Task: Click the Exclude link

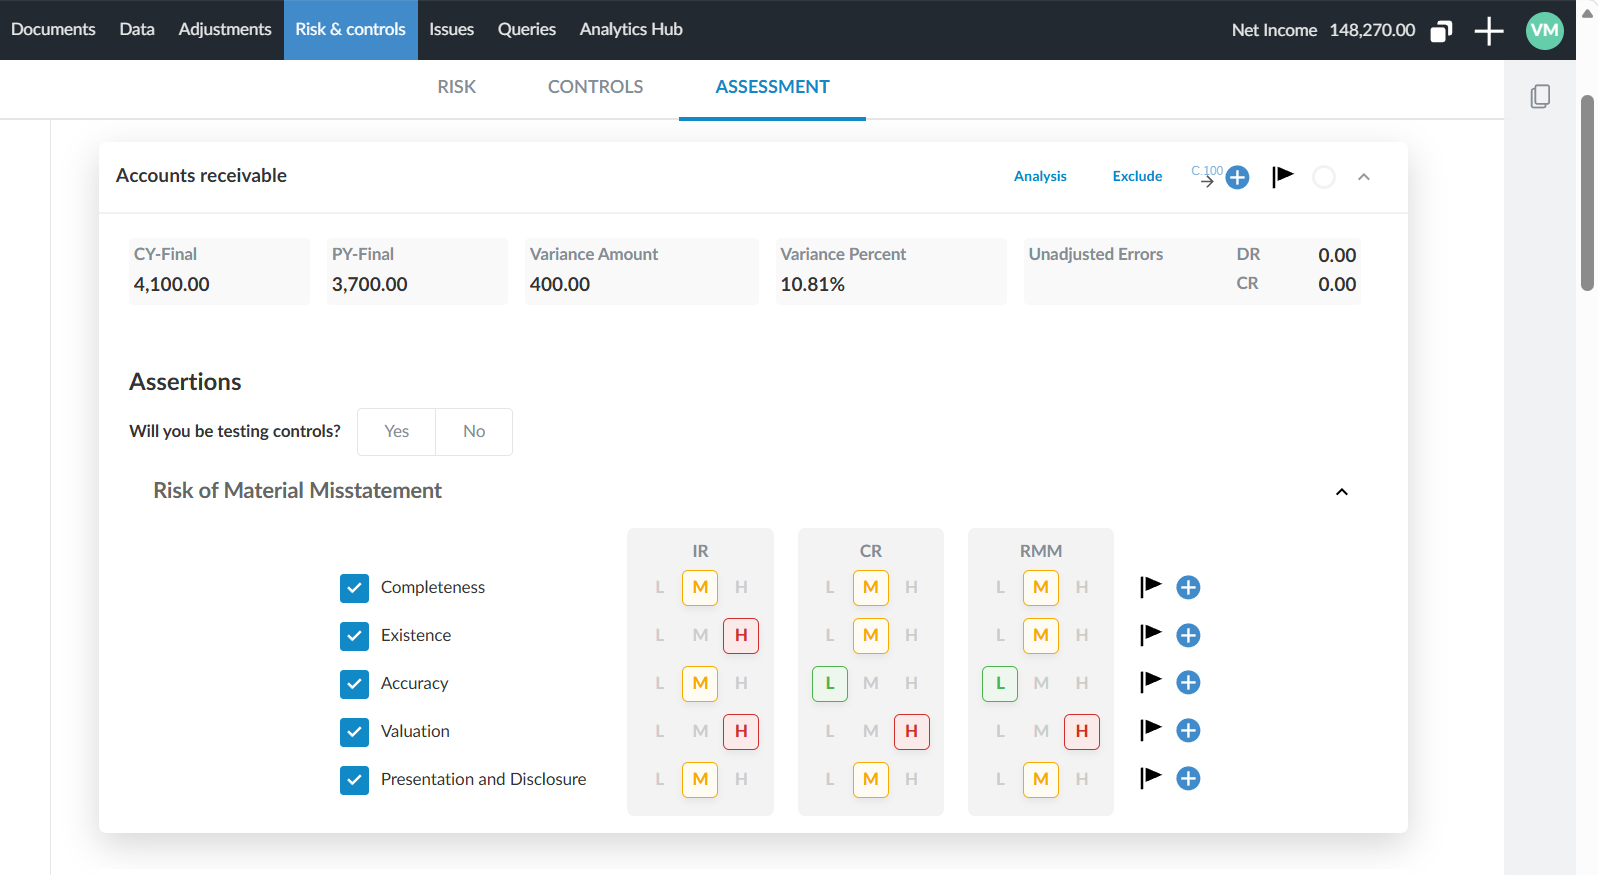Action: pos(1137,176)
